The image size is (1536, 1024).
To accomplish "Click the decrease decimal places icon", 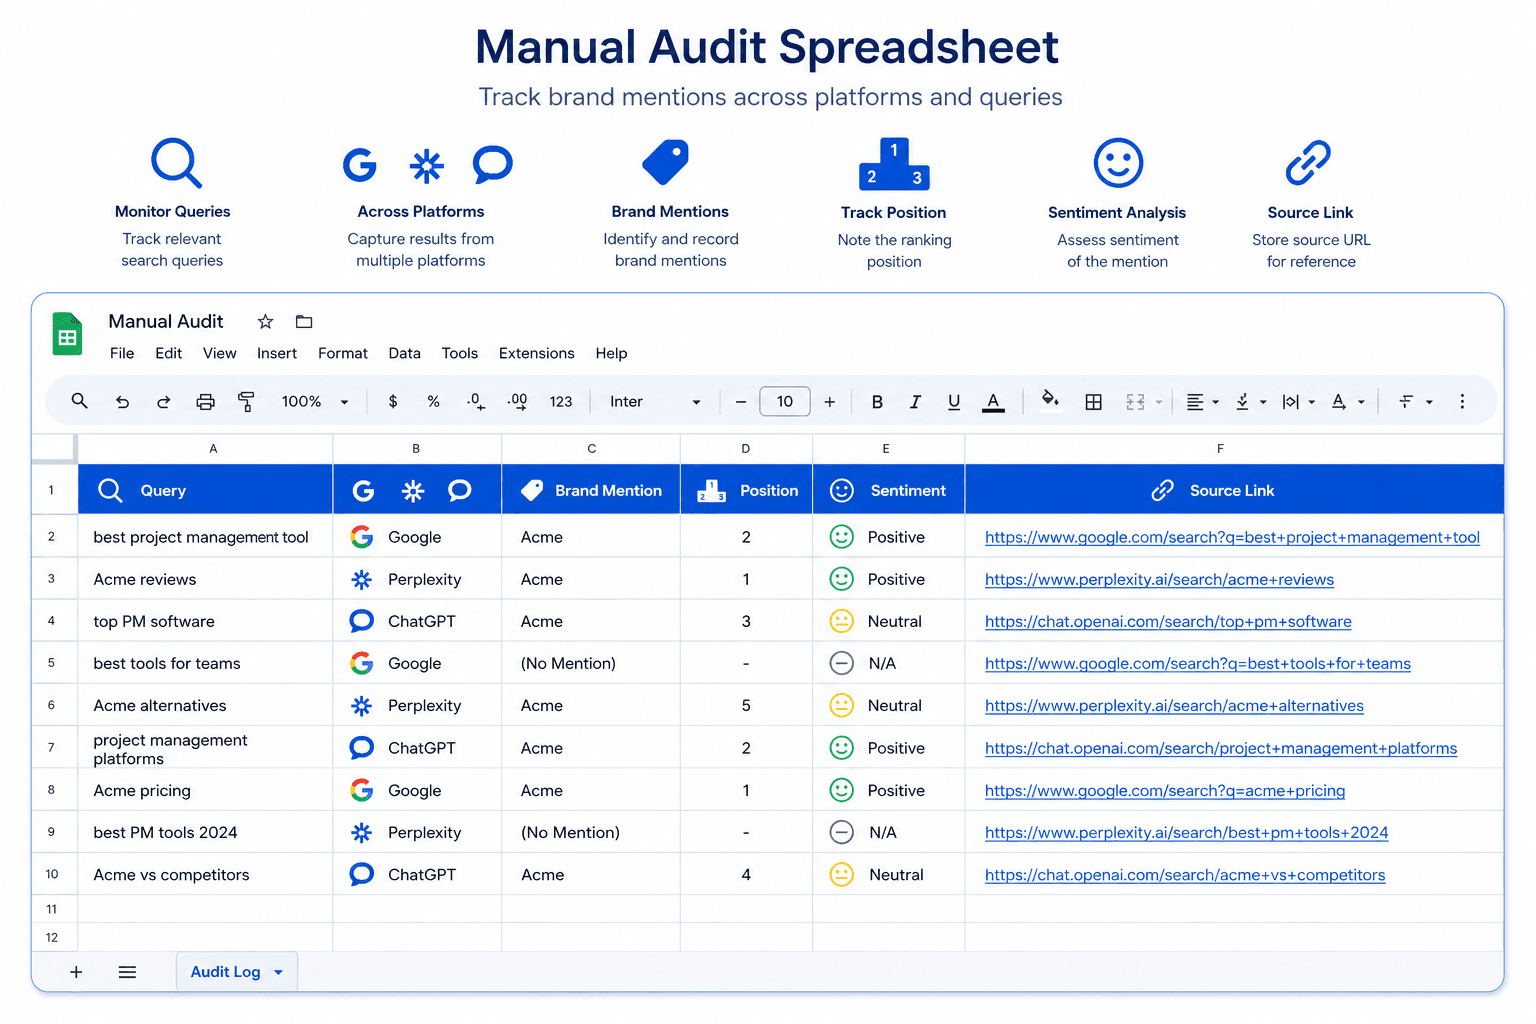I will point(475,402).
